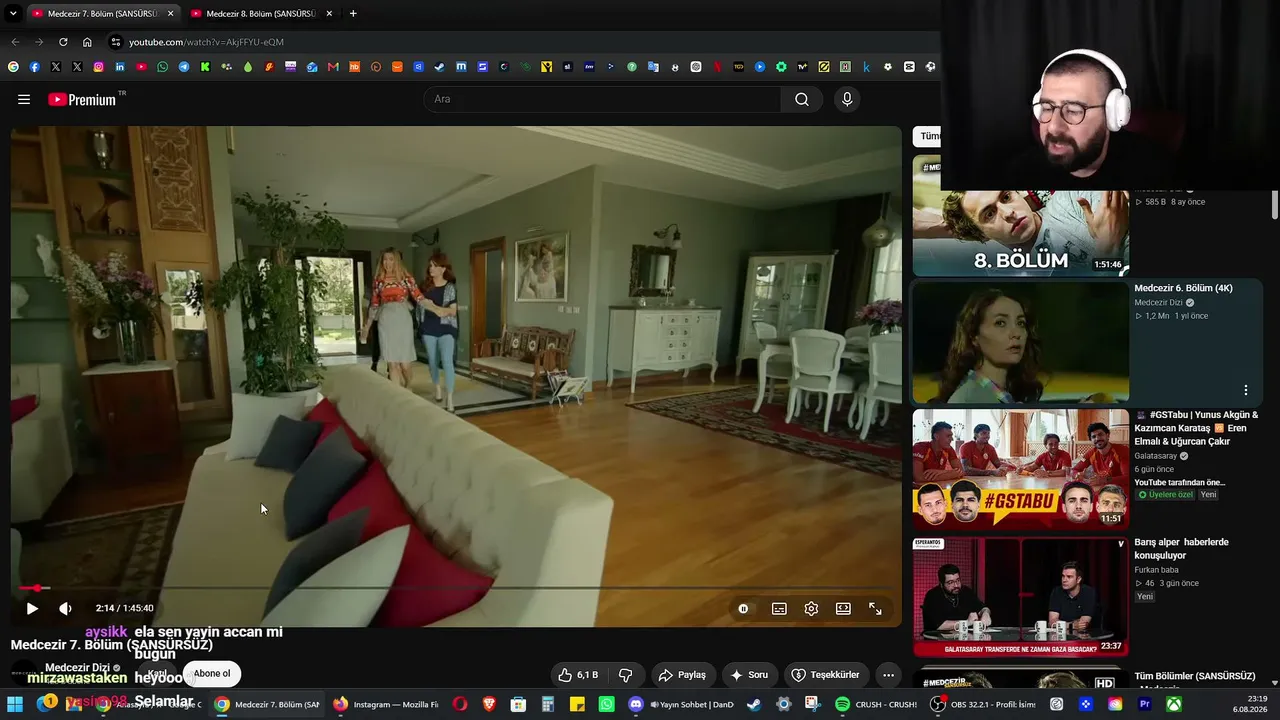The width and height of the screenshot is (1280, 720).
Task: Open the Facebook bookmark
Action: 34,67
